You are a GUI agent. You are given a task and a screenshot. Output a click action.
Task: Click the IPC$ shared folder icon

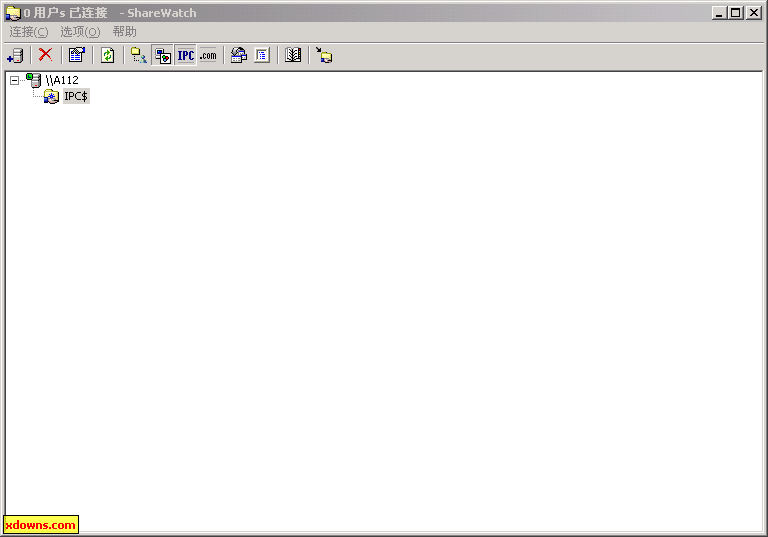[x=51, y=97]
